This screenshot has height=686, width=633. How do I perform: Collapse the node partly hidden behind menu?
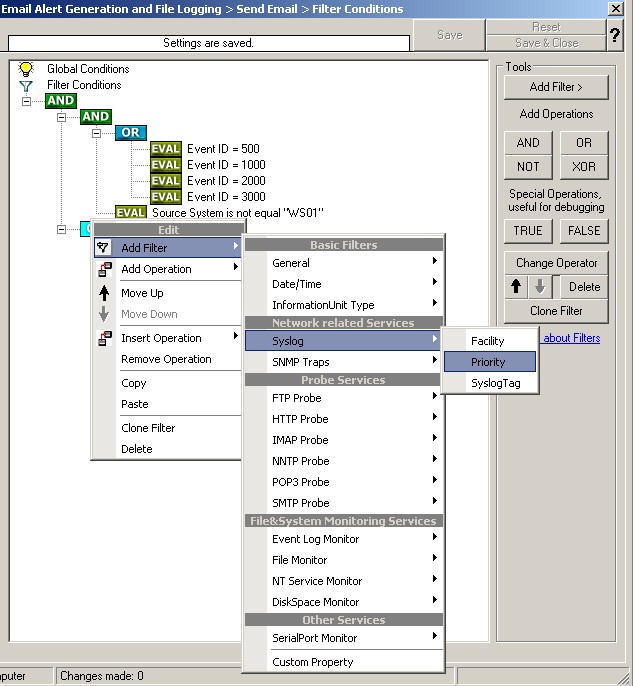tap(62, 229)
